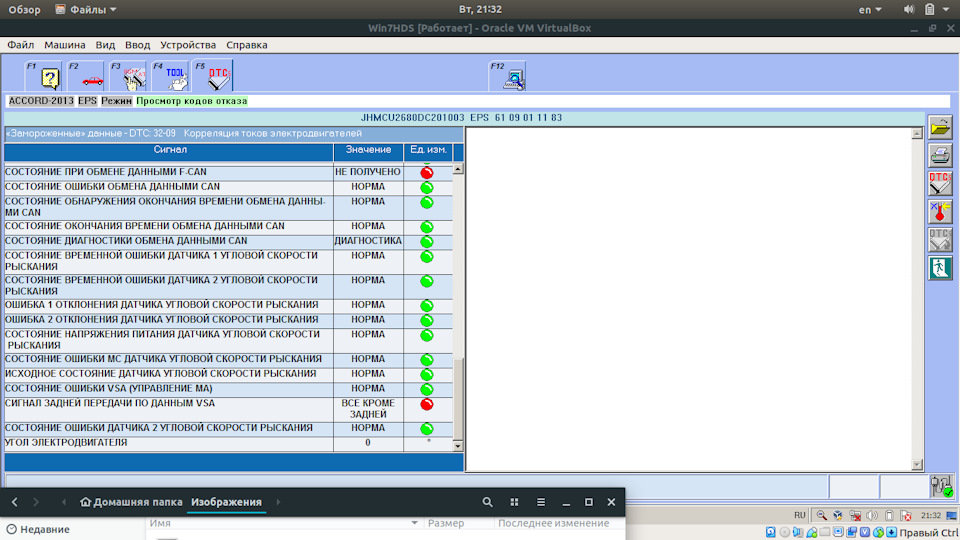Select the F5 DTC tab
The width and height of the screenshot is (960, 540).
[x=212, y=75]
